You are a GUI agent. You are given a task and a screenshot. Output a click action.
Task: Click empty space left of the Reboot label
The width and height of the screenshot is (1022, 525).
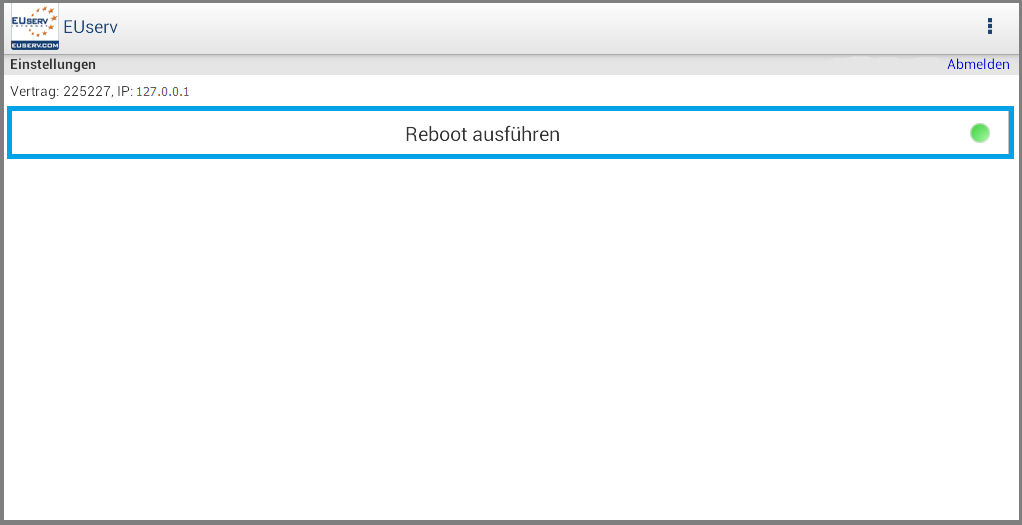click(x=209, y=134)
